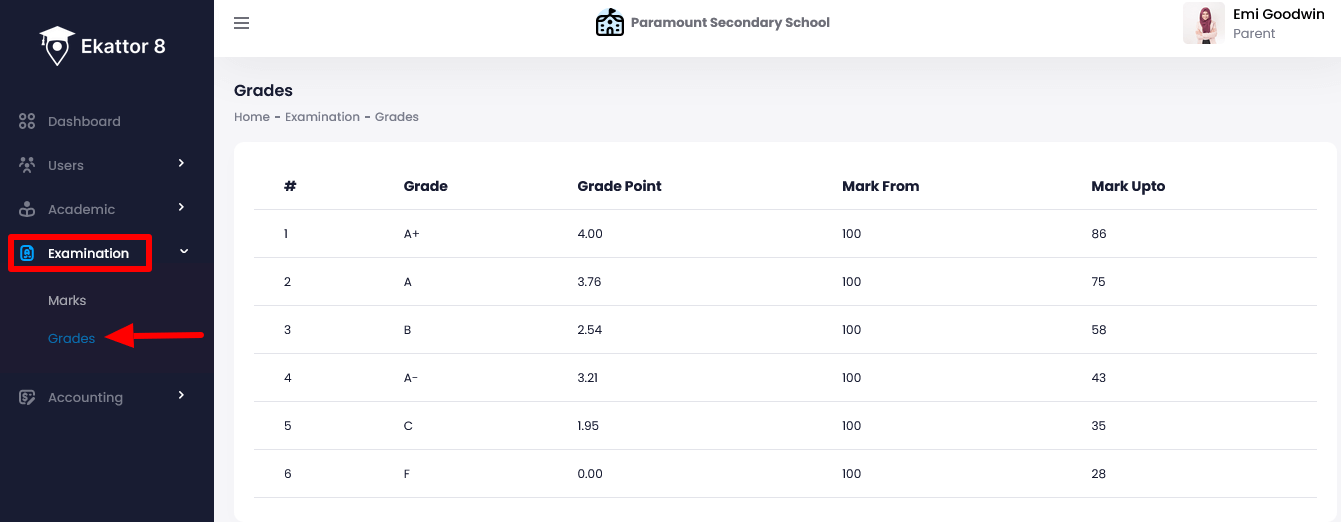This screenshot has width=1341, height=522.
Task: Collapse the Examination submenu chevron
Action: coord(183,251)
